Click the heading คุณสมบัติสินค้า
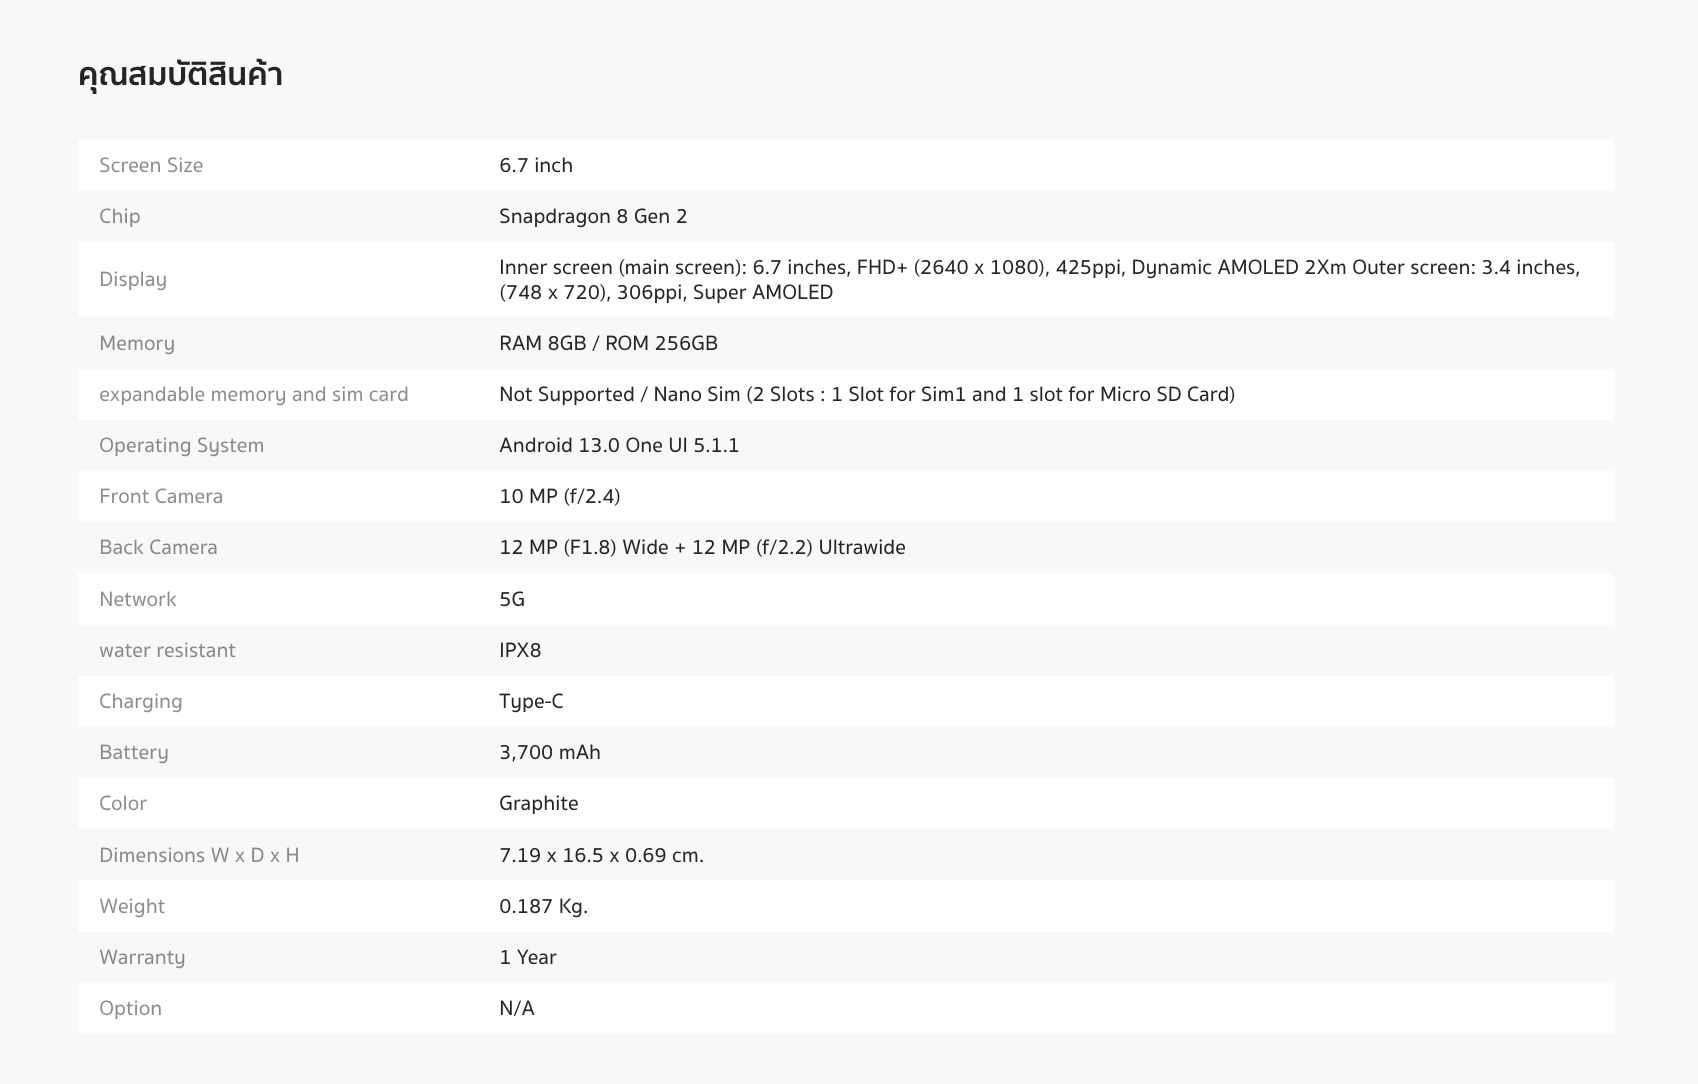Image resolution: width=1698 pixels, height=1084 pixels. point(180,75)
